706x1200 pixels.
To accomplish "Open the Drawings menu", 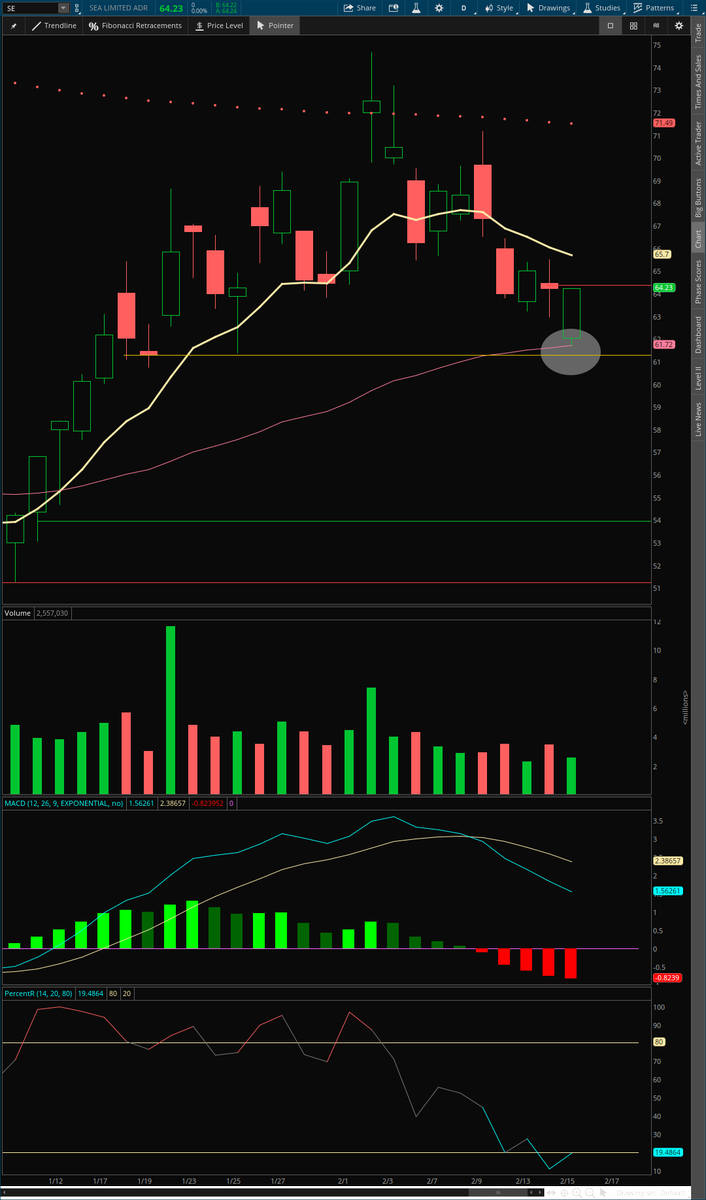I will pyautogui.click(x=548, y=7).
